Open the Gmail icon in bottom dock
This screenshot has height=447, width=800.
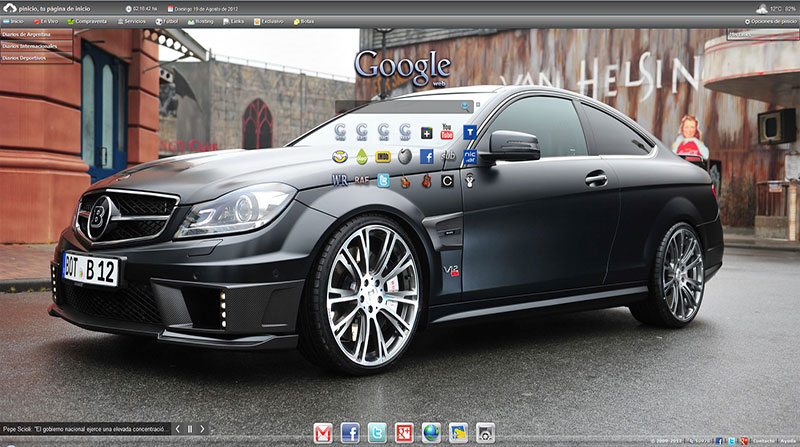[x=322, y=432]
